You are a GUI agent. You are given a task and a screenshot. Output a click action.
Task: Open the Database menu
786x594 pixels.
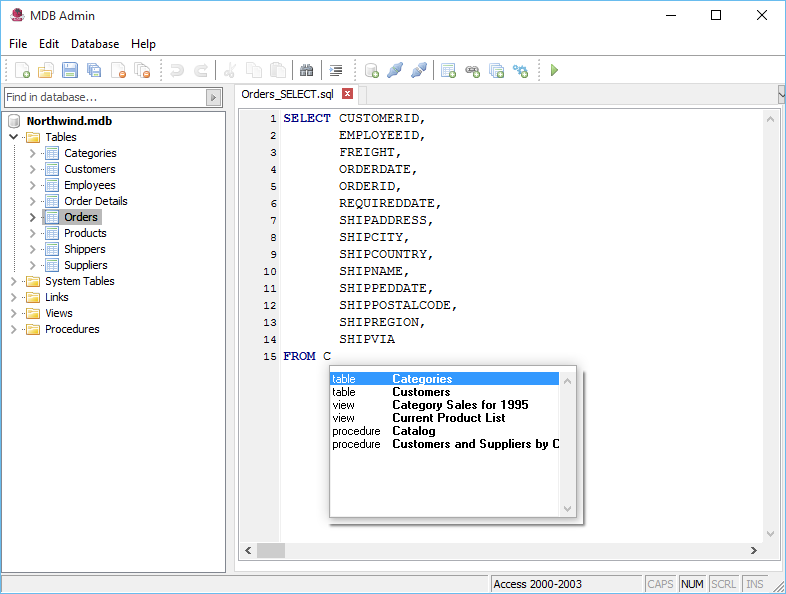click(95, 44)
